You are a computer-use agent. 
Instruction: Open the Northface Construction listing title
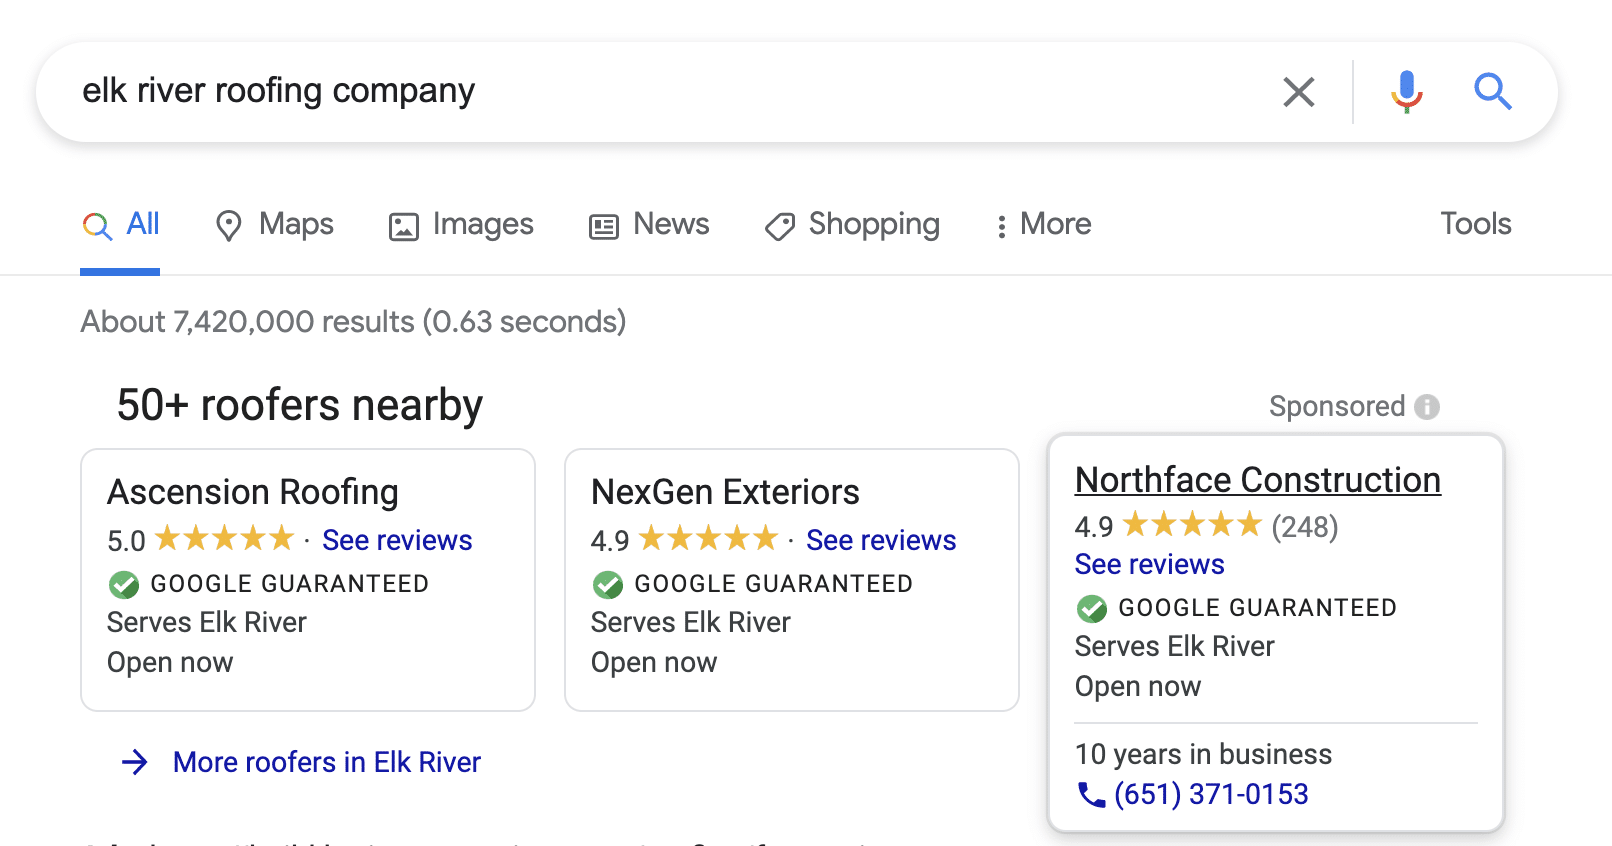1257,480
